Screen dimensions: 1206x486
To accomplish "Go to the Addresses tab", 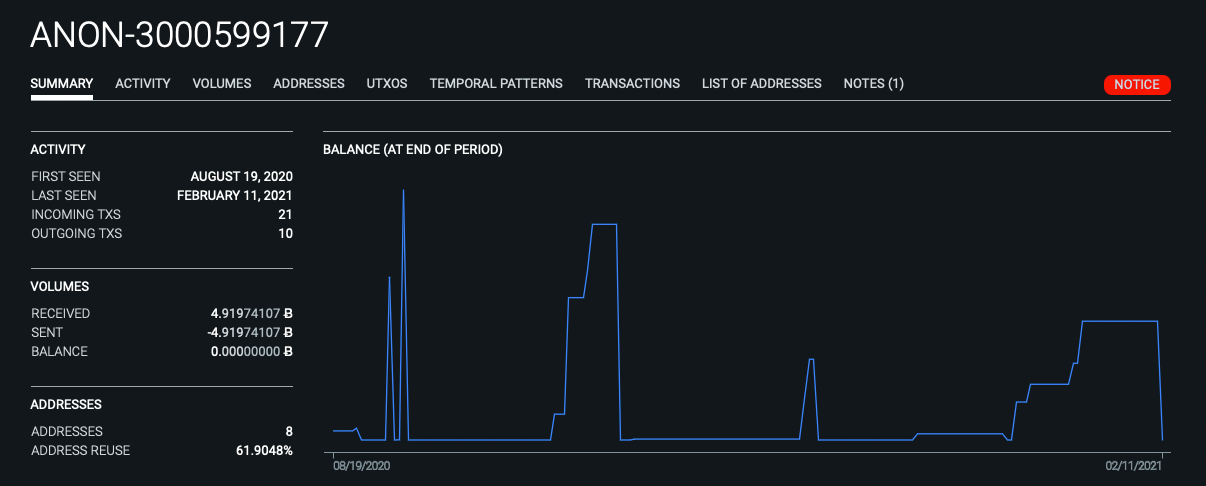I will coord(309,84).
